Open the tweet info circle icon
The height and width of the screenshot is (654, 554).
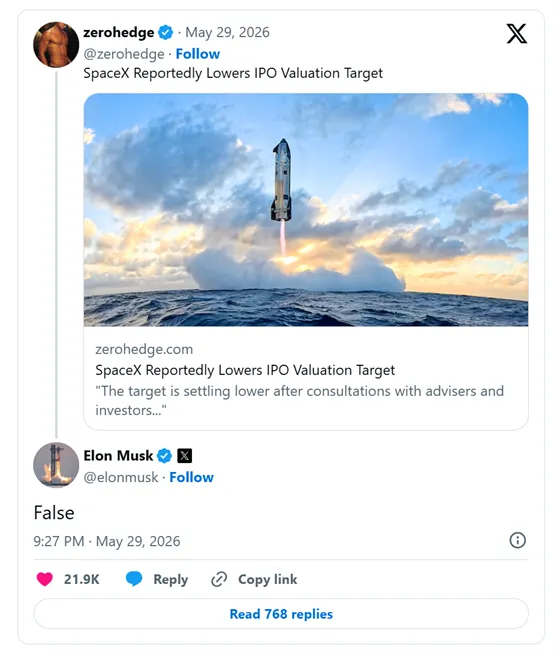pos(518,541)
